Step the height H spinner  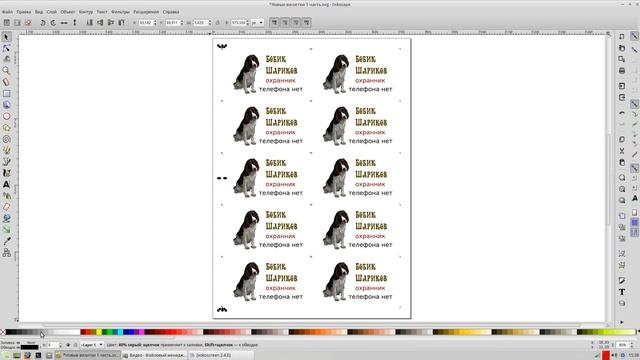(x=247, y=22)
